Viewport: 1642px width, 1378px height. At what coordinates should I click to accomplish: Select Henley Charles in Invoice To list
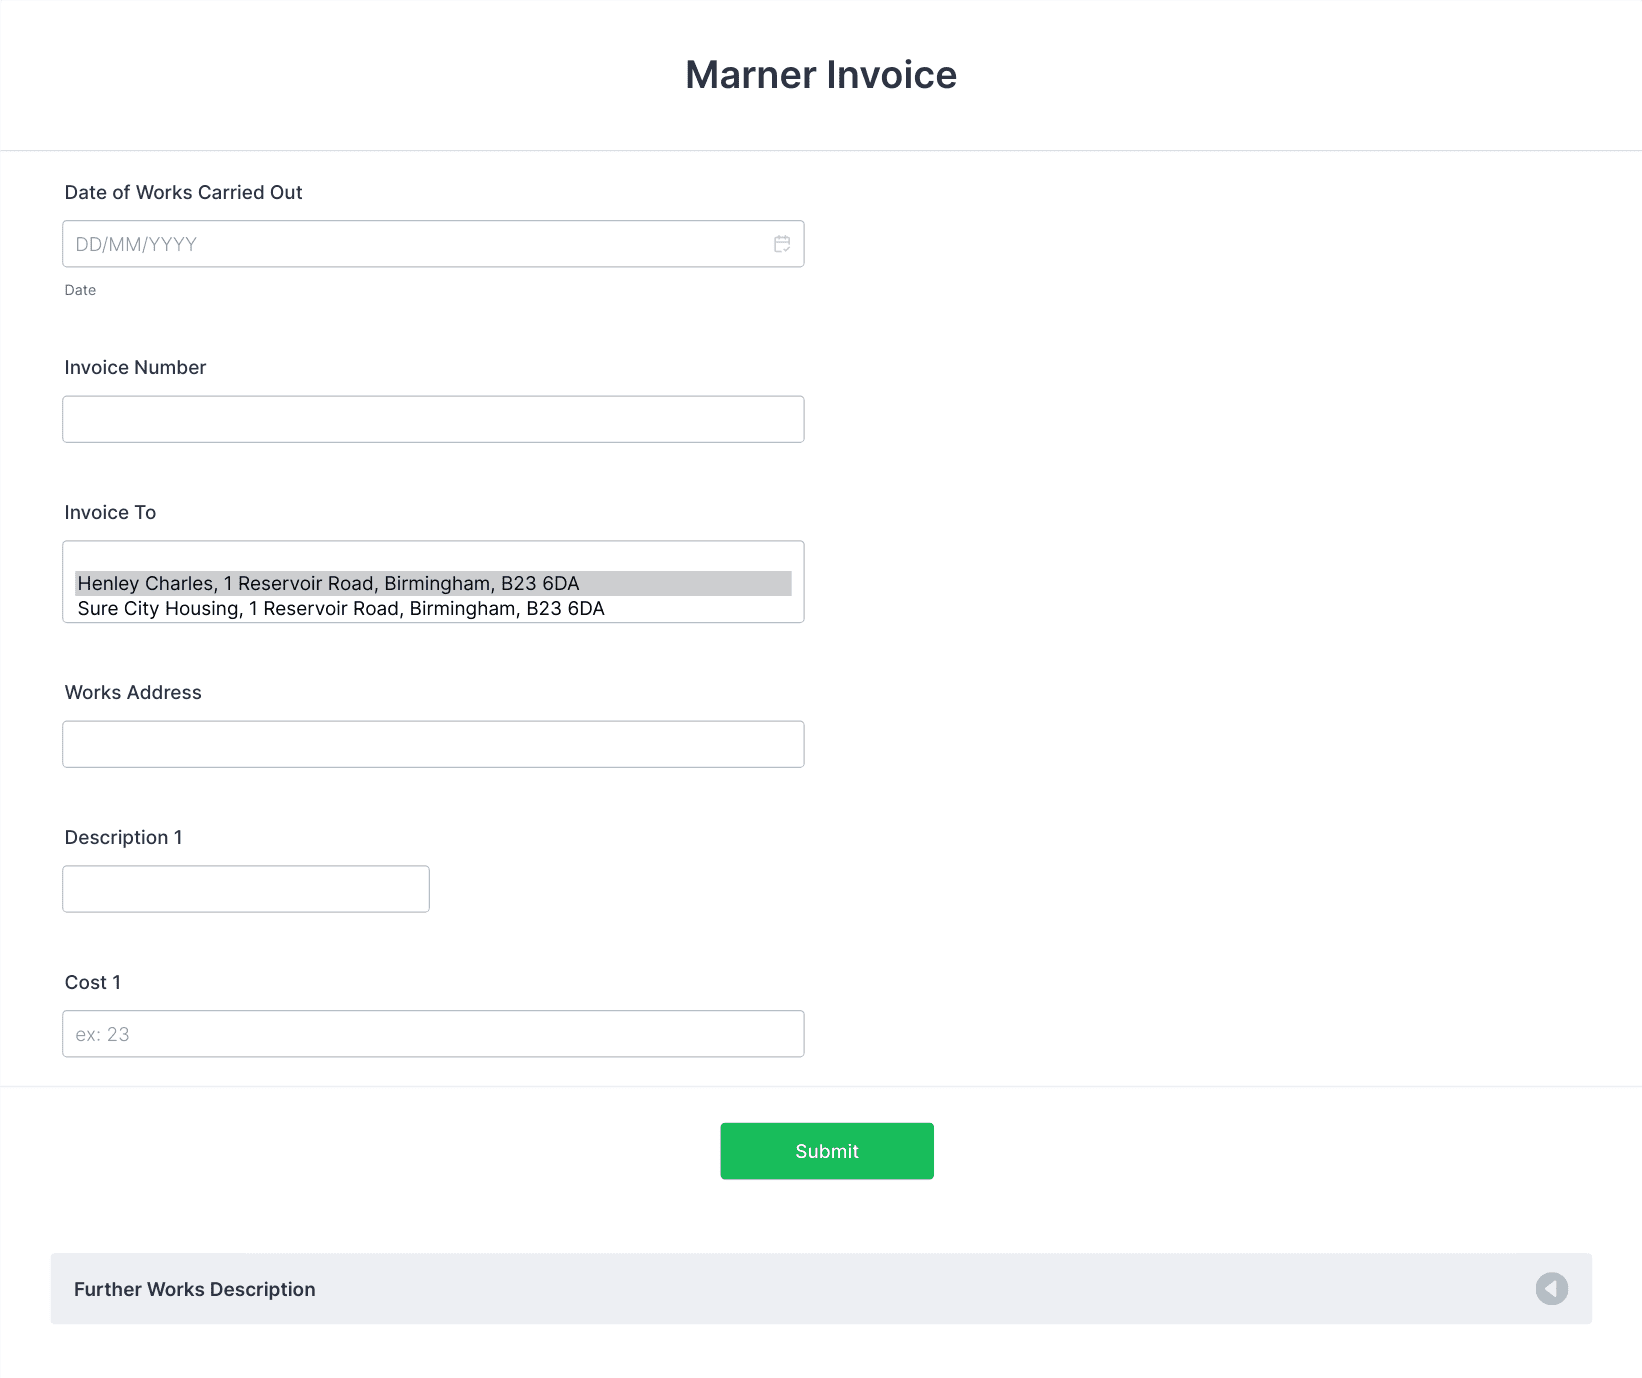(328, 583)
